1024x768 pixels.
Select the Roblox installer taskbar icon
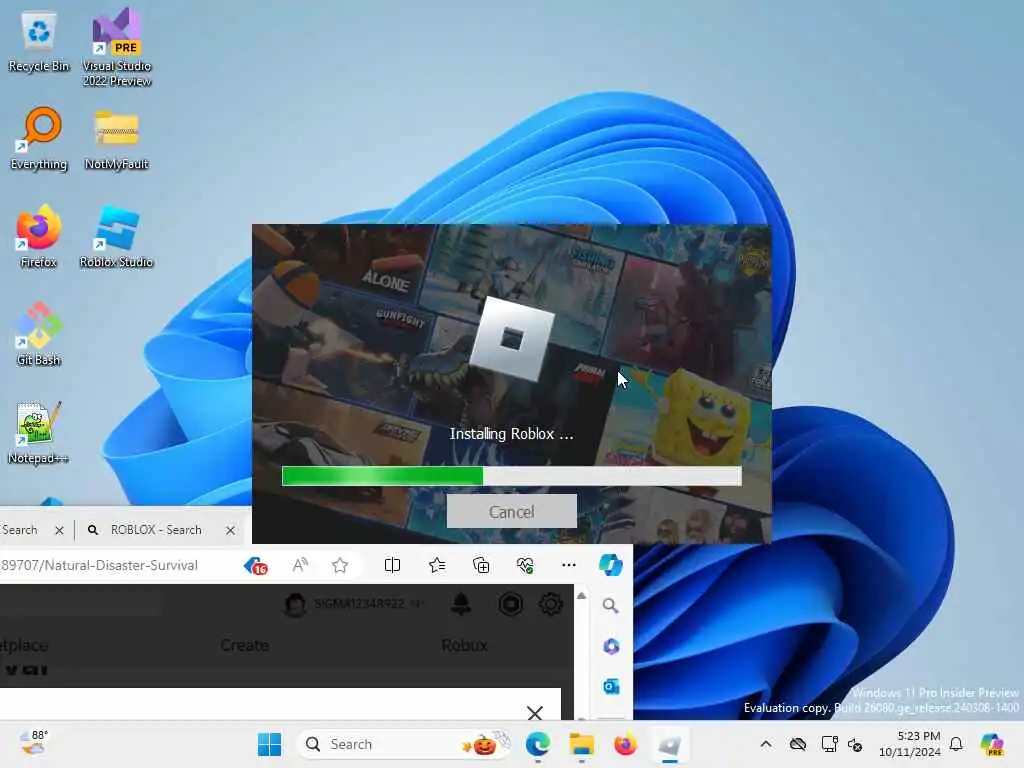tap(669, 744)
